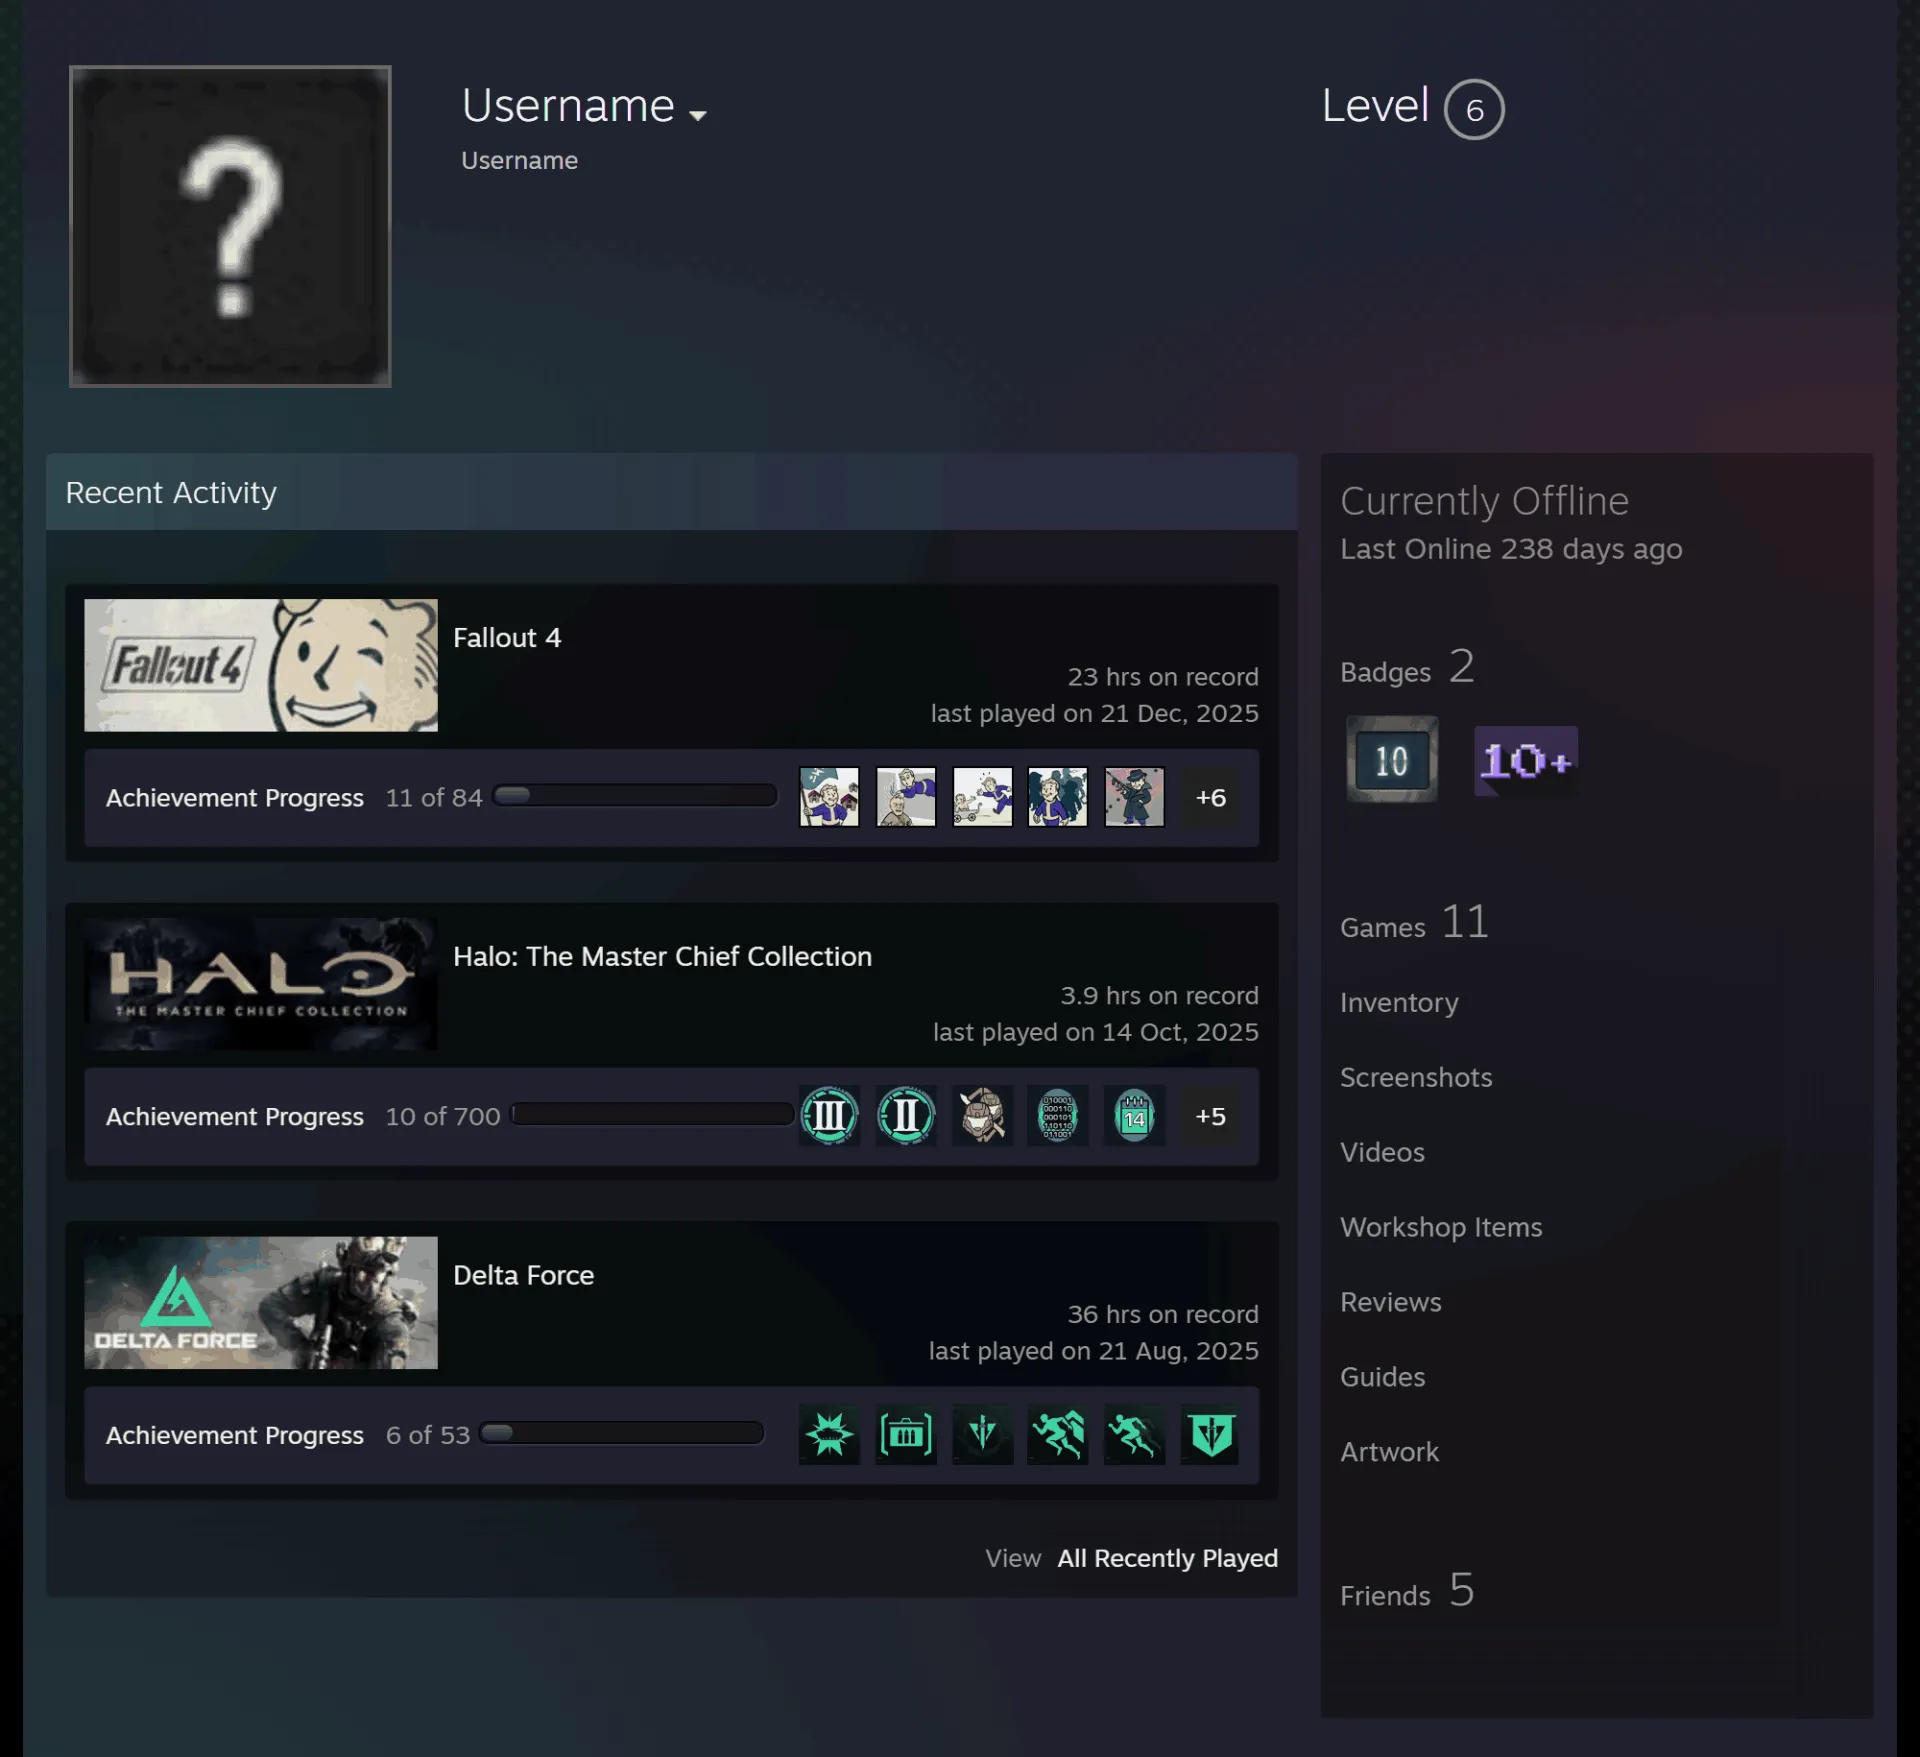Open the Delta Force game banner

pos(261,1303)
